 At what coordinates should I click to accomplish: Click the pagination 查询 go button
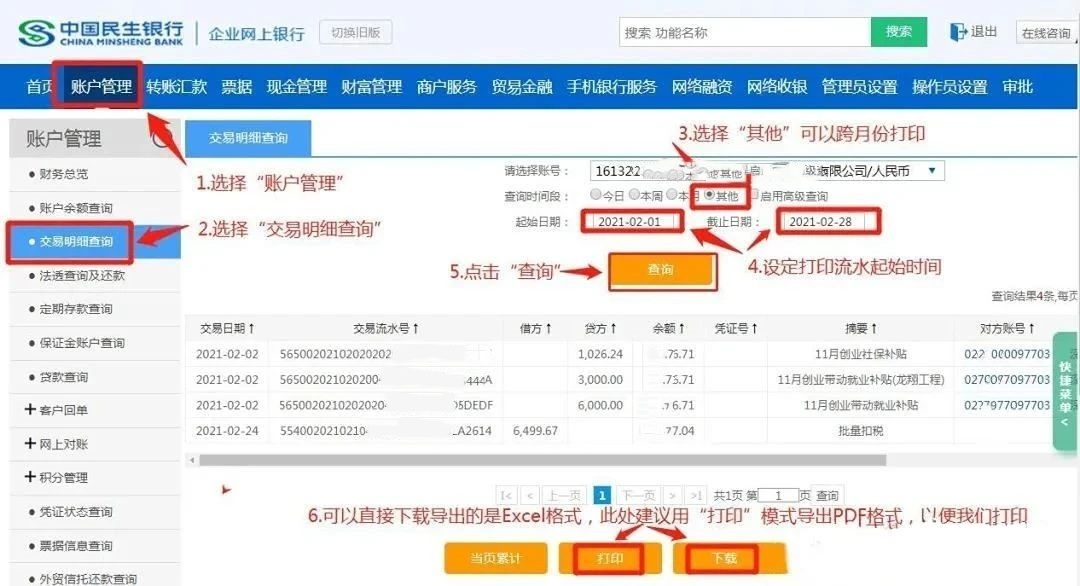(827, 495)
